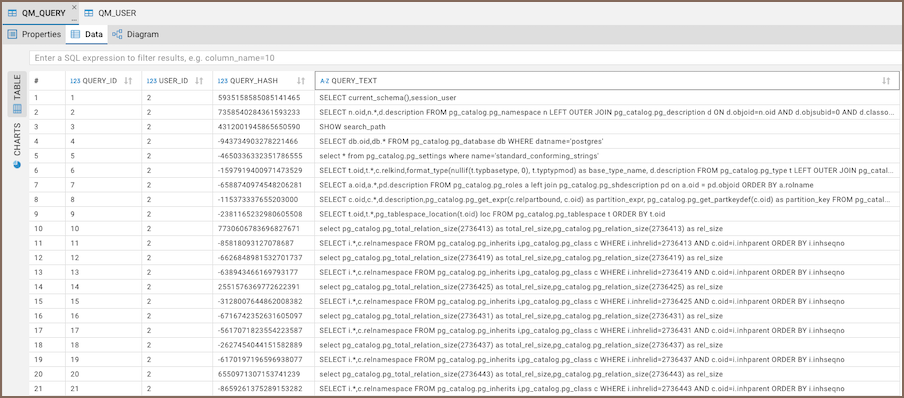The height and width of the screenshot is (398, 904).
Task: Sort by USER_ID column sort icon
Action: 199,81
